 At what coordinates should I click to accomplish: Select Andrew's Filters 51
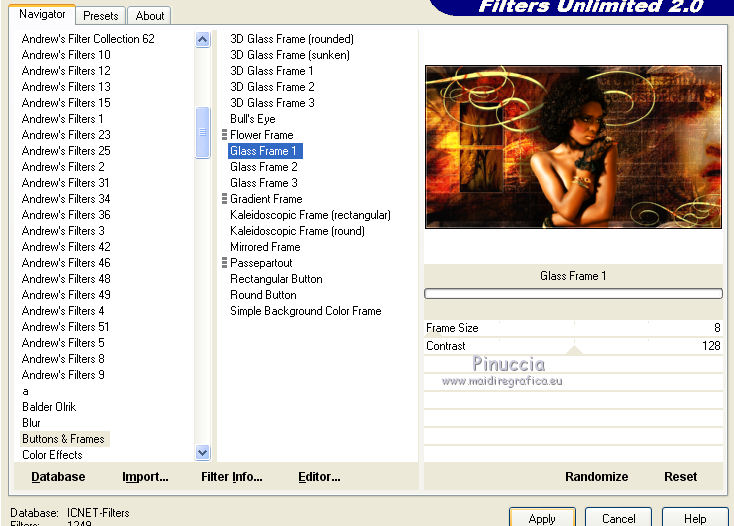pos(66,327)
